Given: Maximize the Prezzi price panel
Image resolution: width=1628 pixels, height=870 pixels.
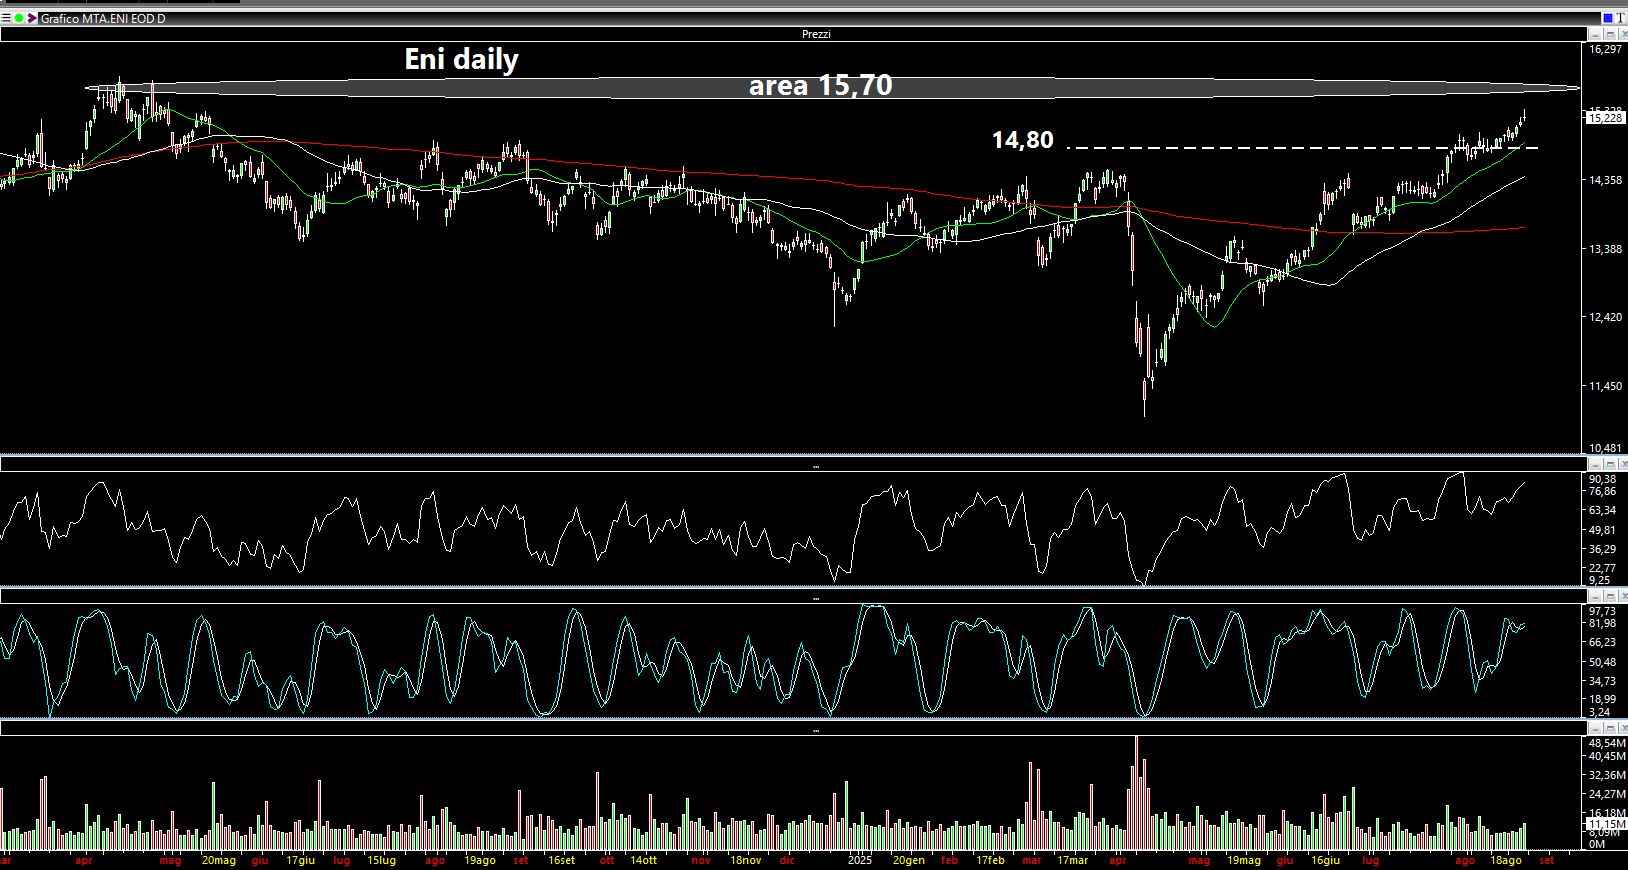Looking at the screenshot, I should (1610, 34).
